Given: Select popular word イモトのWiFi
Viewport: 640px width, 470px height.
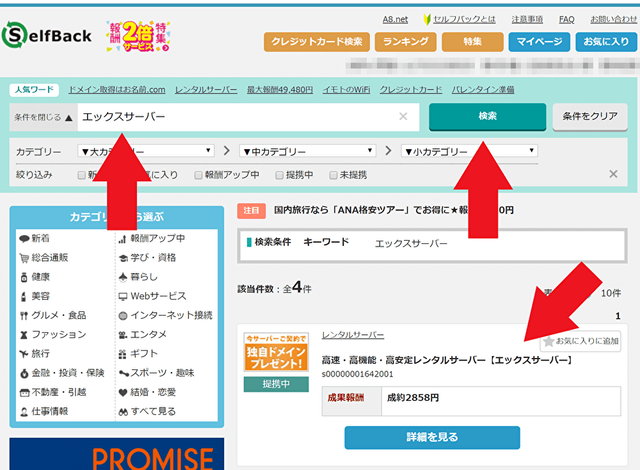Looking at the screenshot, I should pyautogui.click(x=346, y=90).
